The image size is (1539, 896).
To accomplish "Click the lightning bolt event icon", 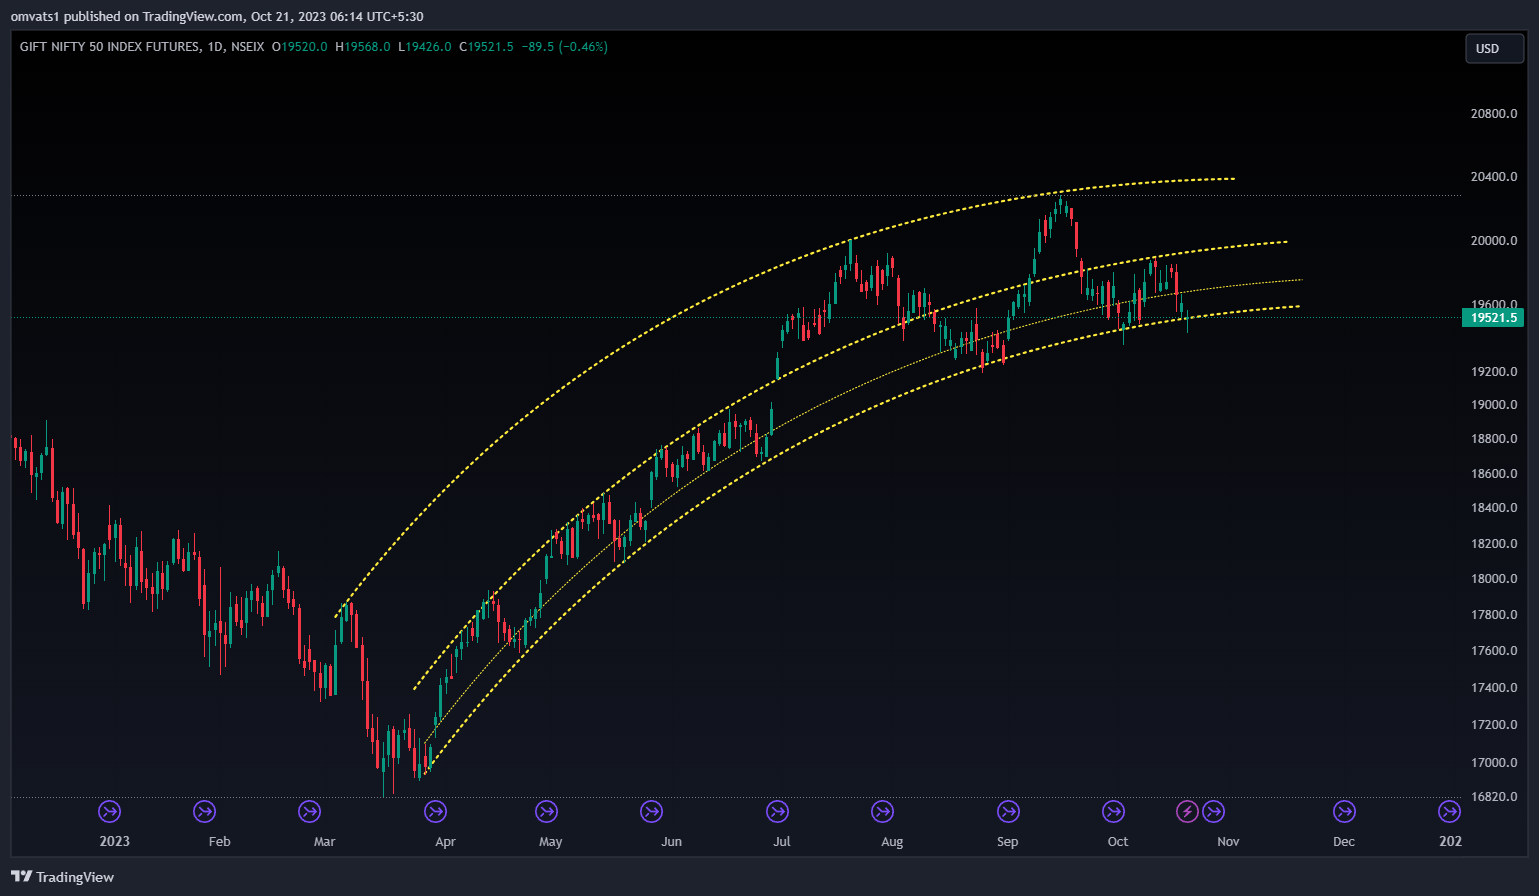I will tap(1187, 811).
